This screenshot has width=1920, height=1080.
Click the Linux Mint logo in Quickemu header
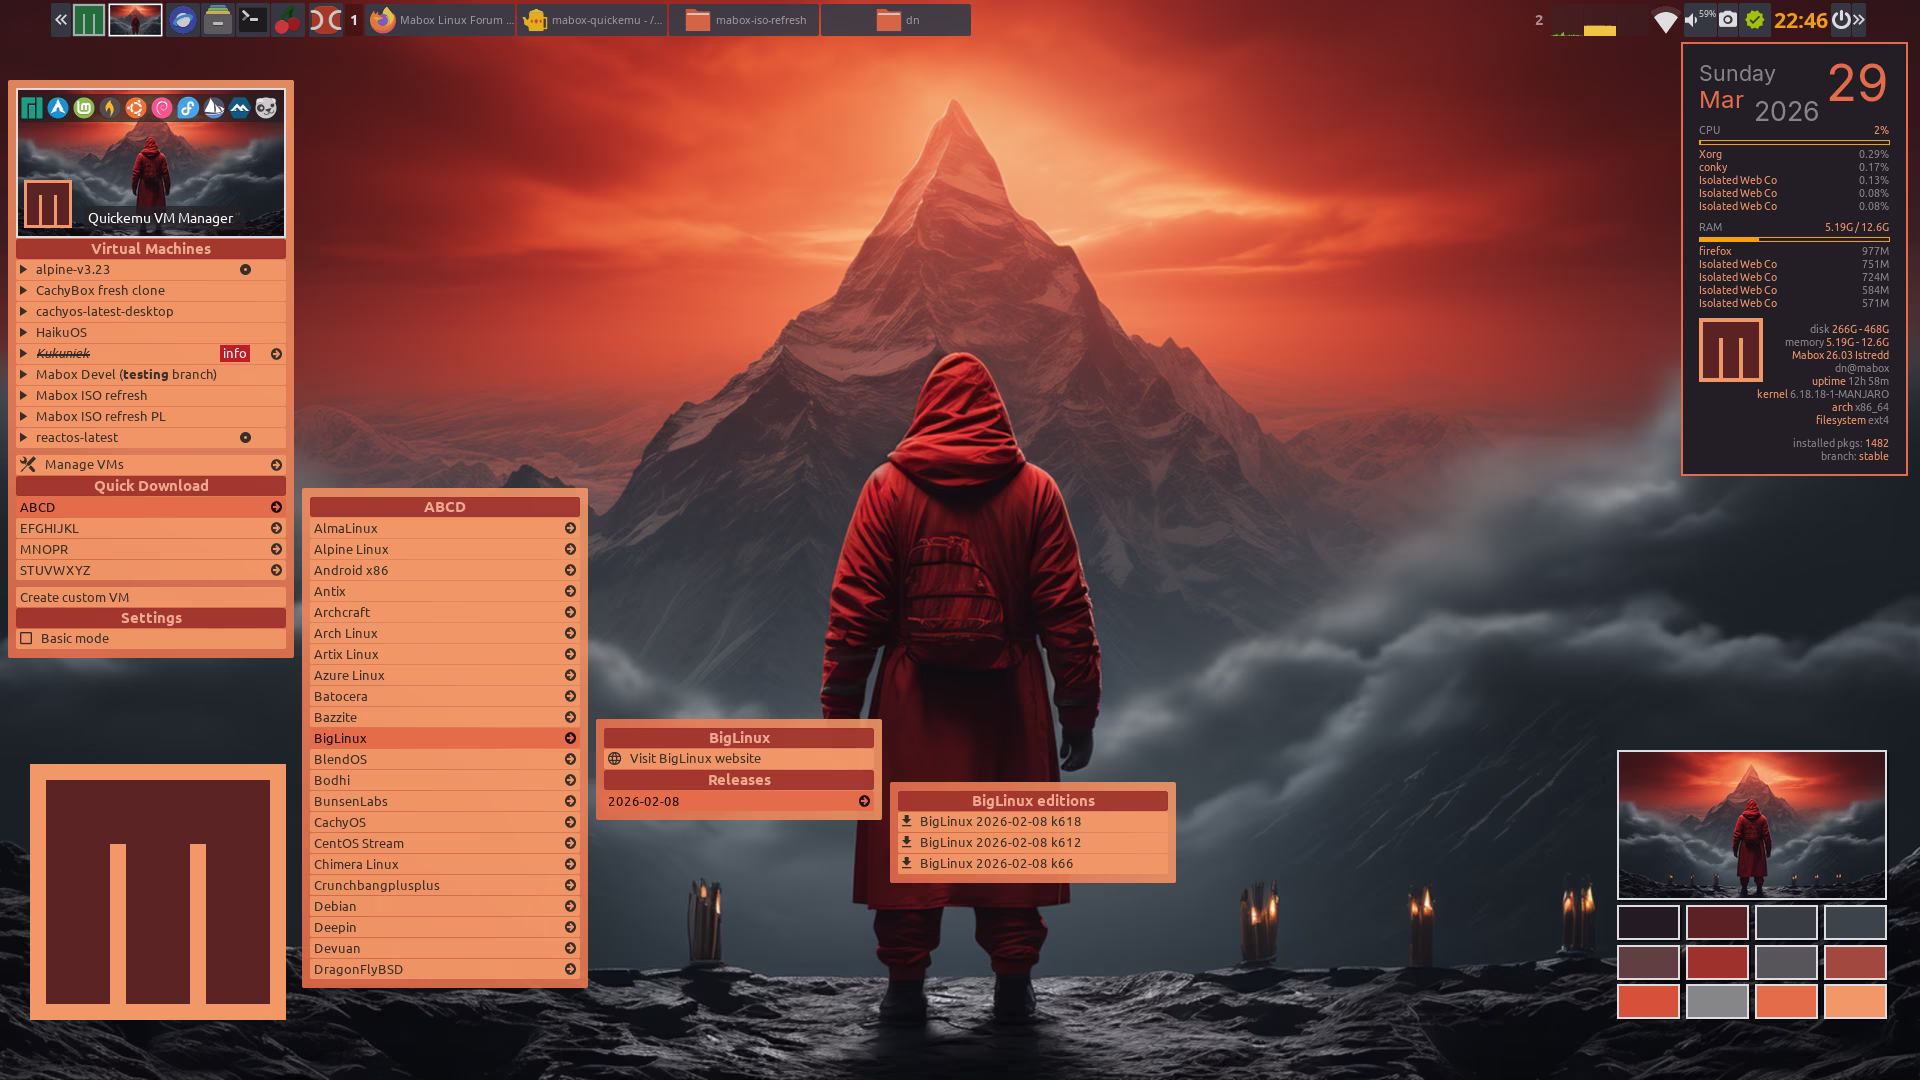[x=84, y=108]
